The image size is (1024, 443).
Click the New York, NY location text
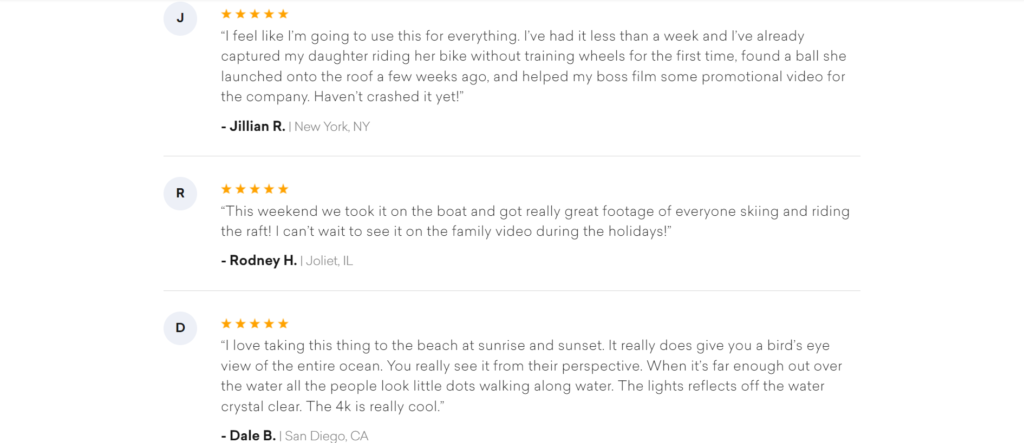pos(331,127)
